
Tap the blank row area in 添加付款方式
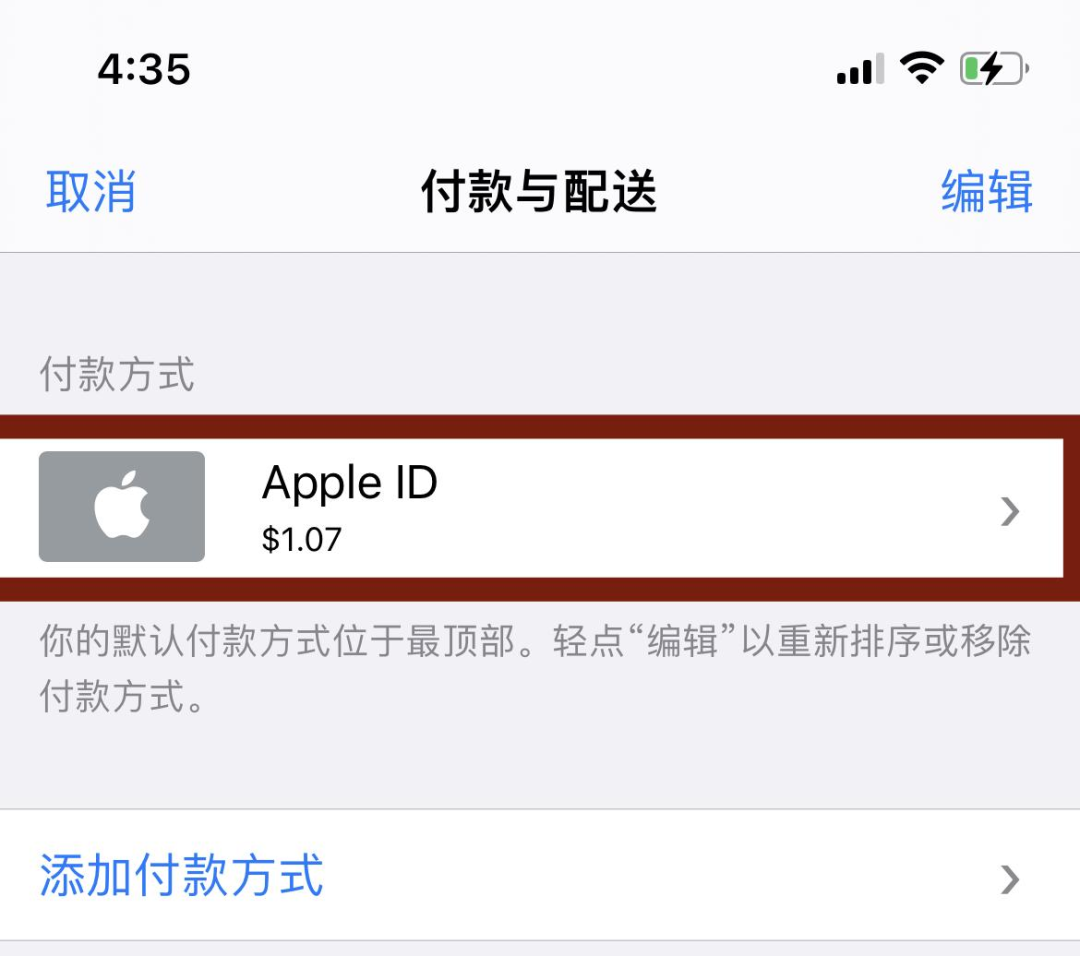661,875
